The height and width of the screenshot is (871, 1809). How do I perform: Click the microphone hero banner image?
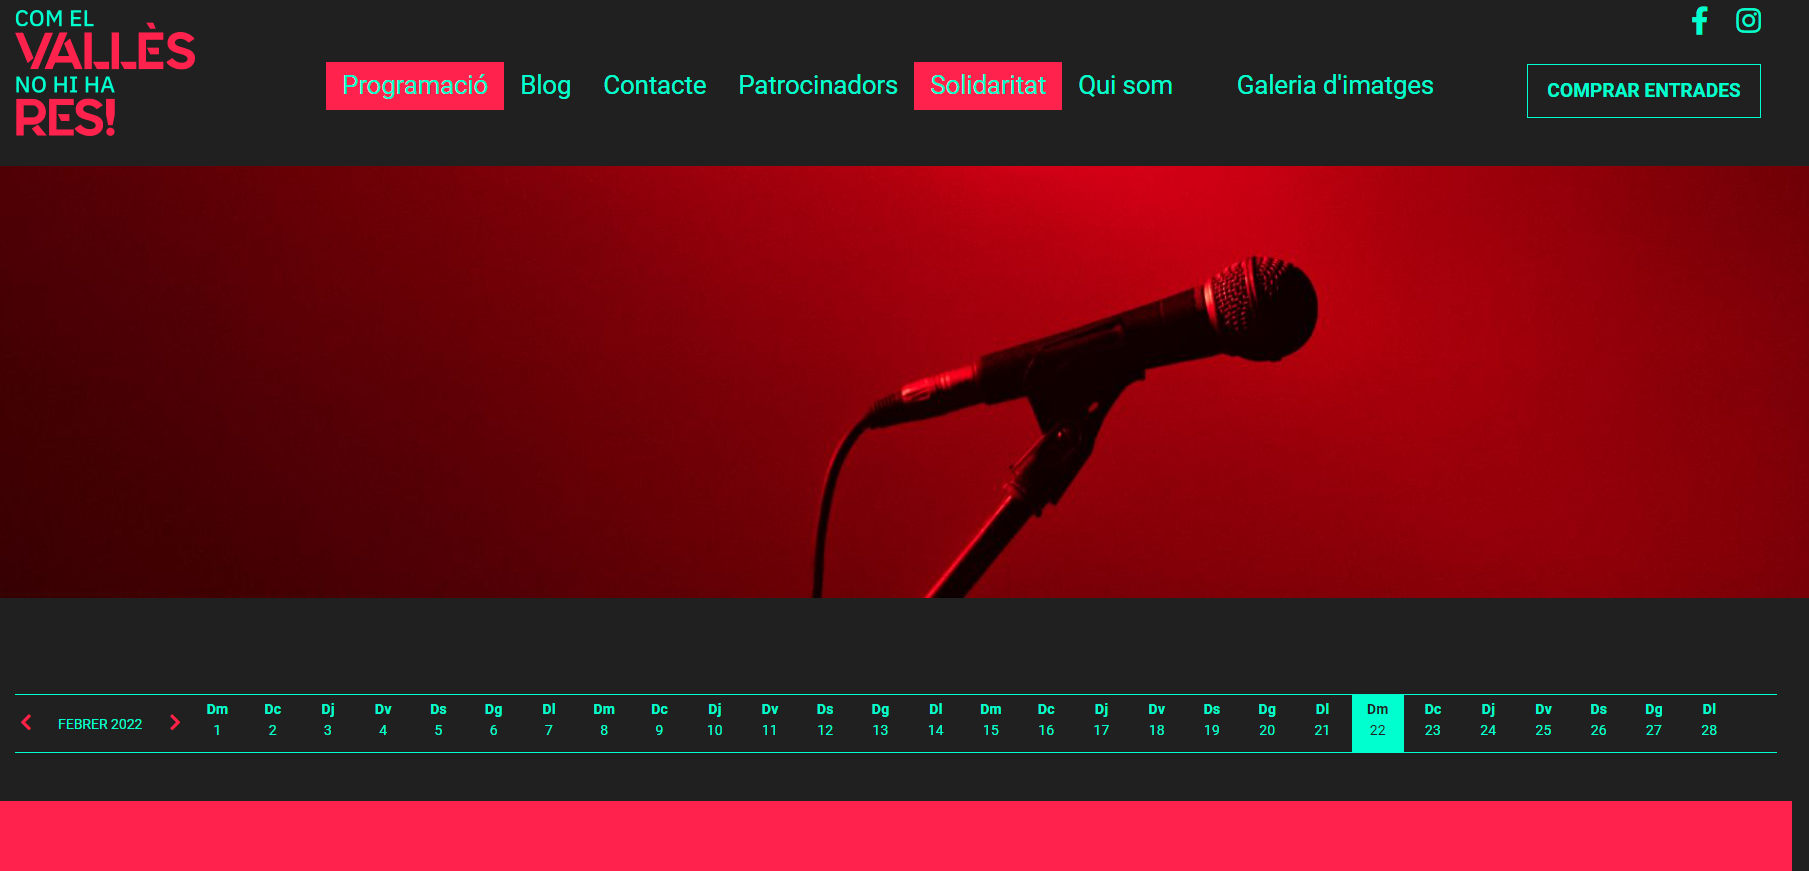point(904,381)
